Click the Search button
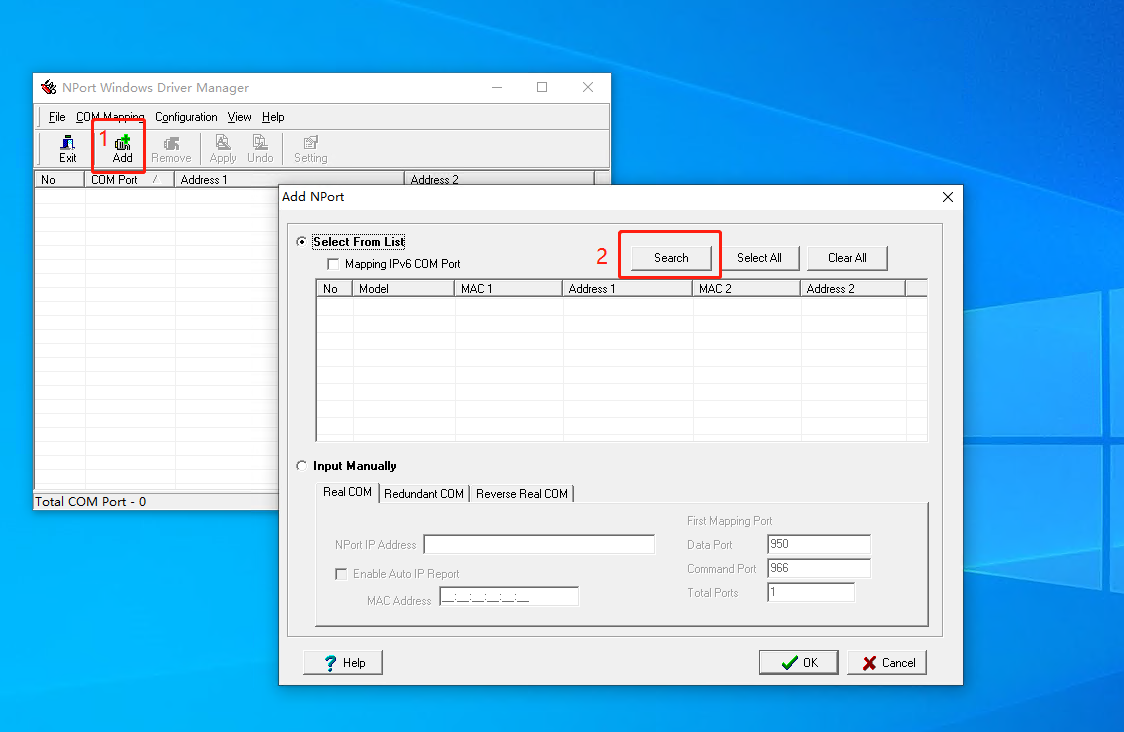1124x732 pixels. click(x=671, y=258)
